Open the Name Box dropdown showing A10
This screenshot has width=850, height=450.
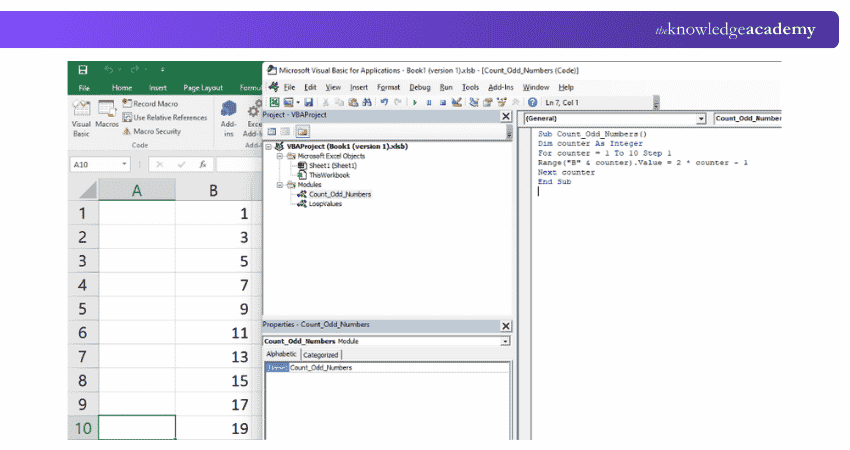124,164
